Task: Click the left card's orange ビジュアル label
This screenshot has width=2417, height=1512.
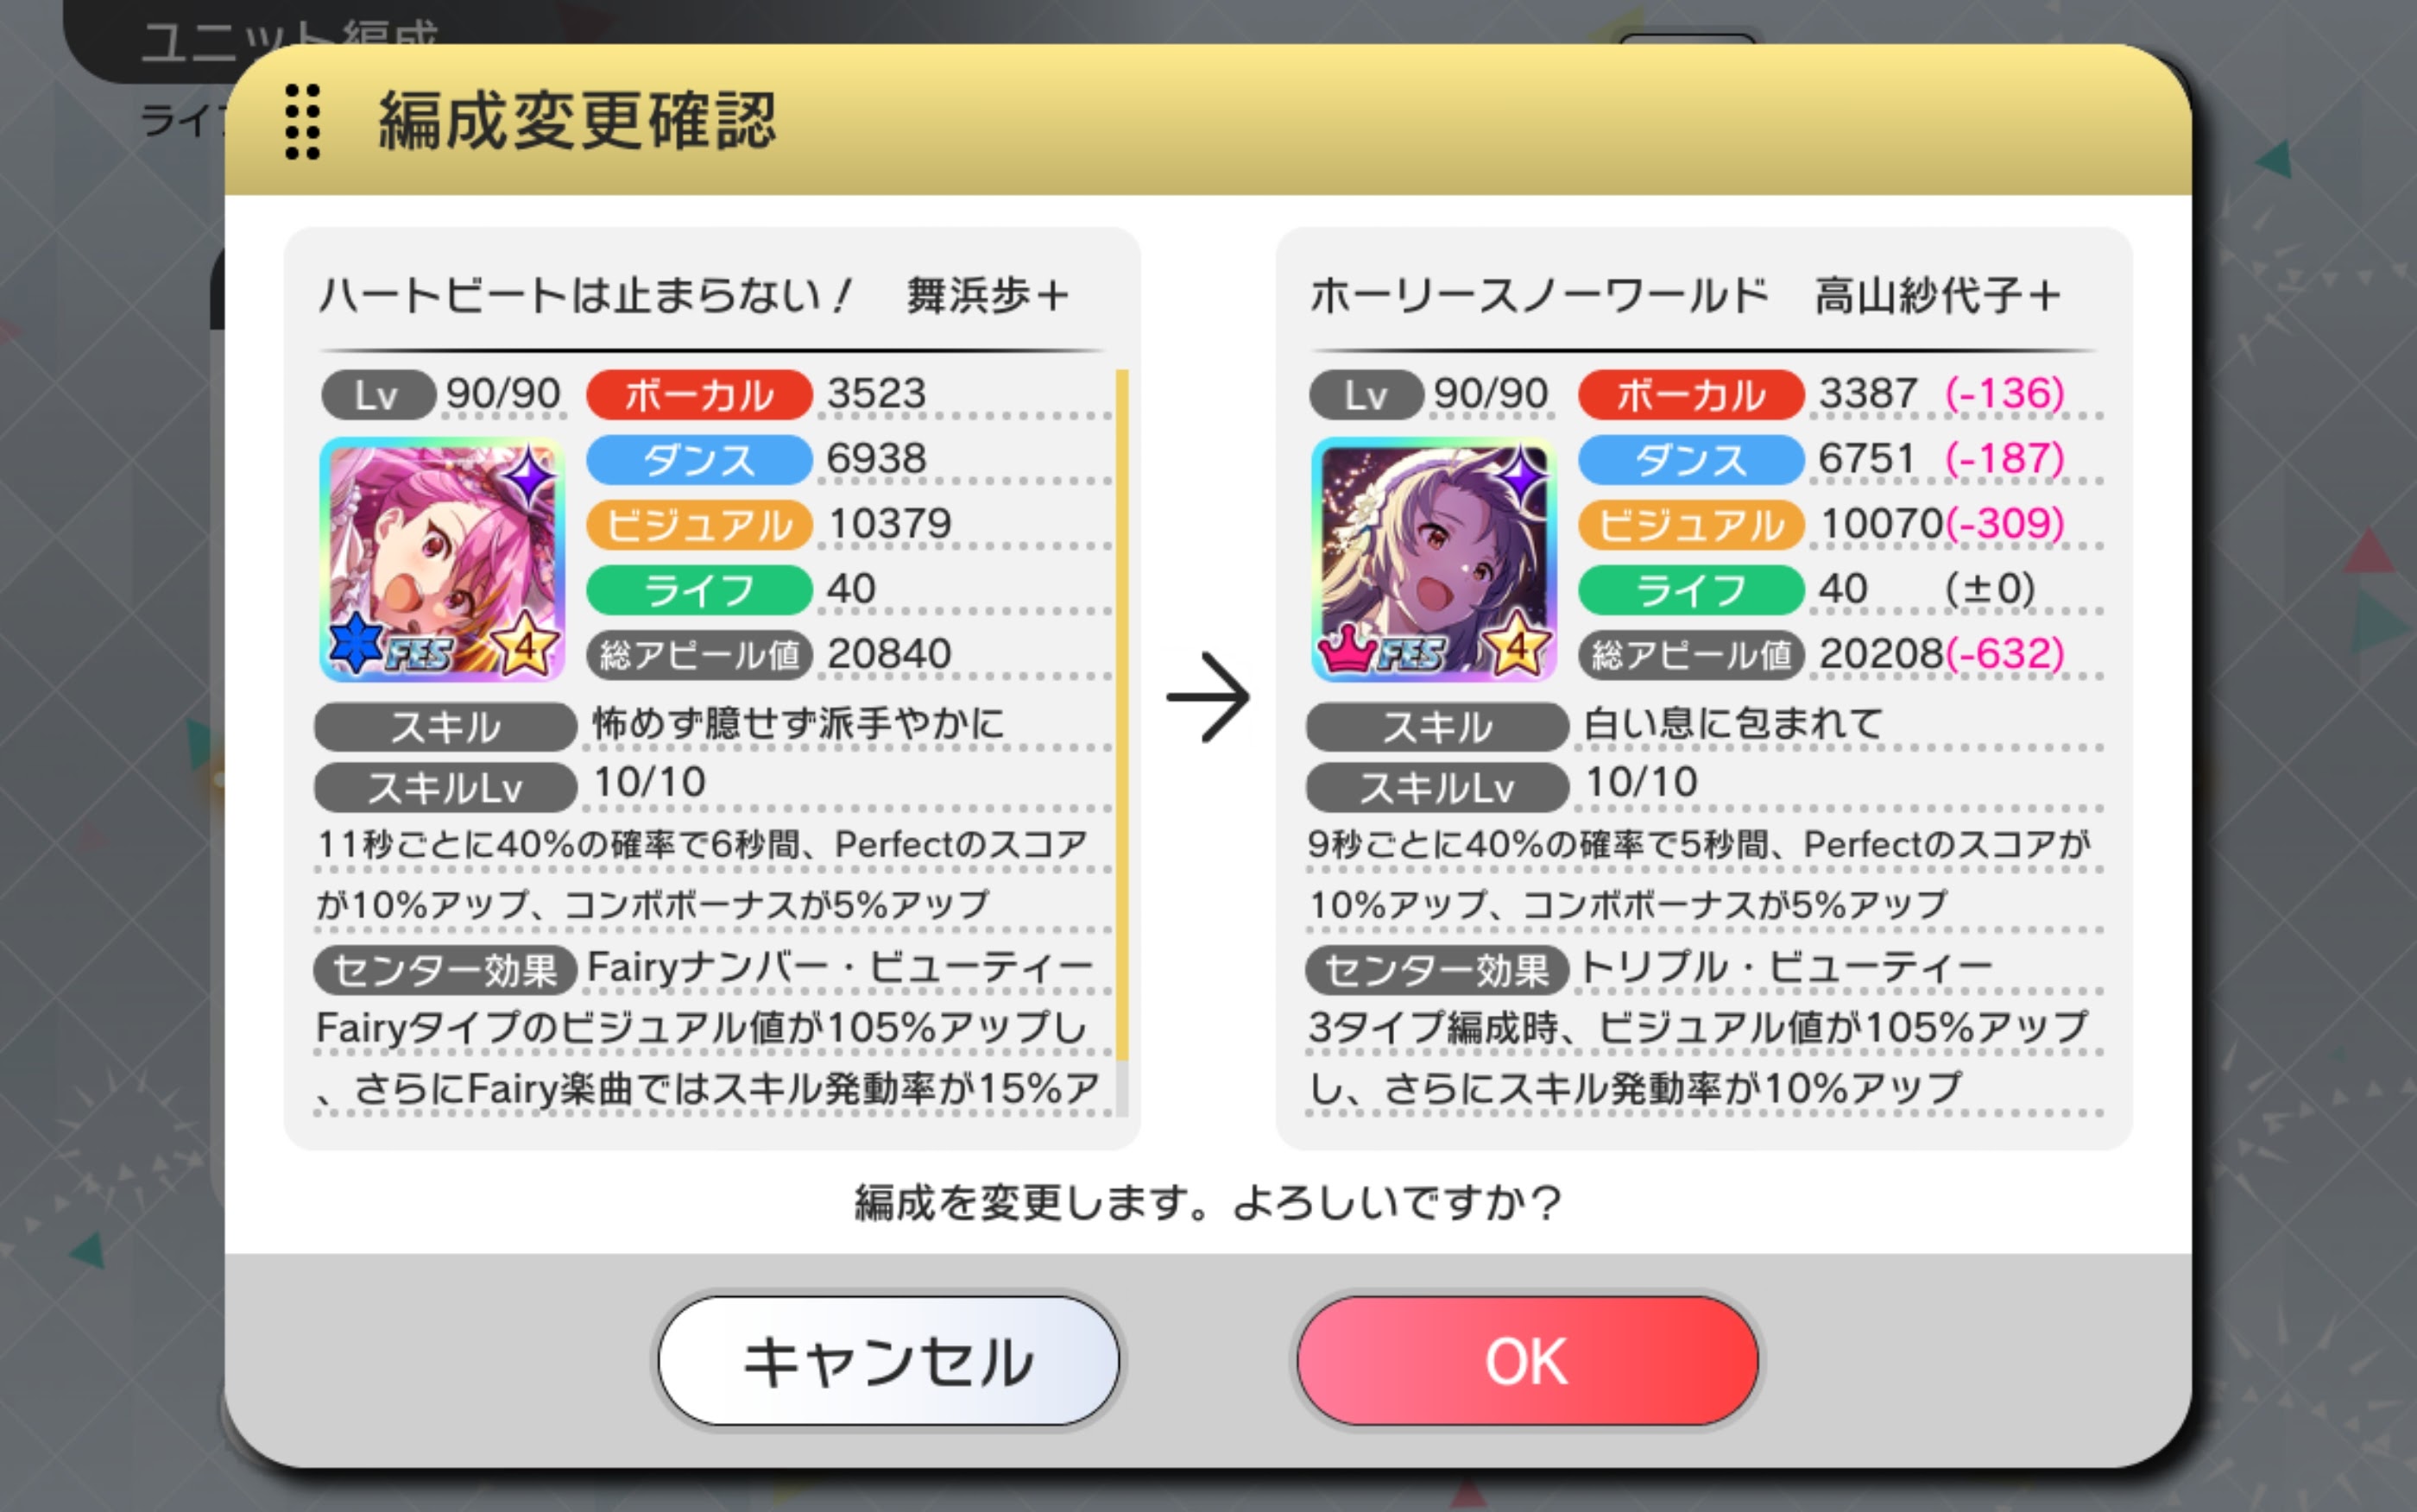Action: 699,525
